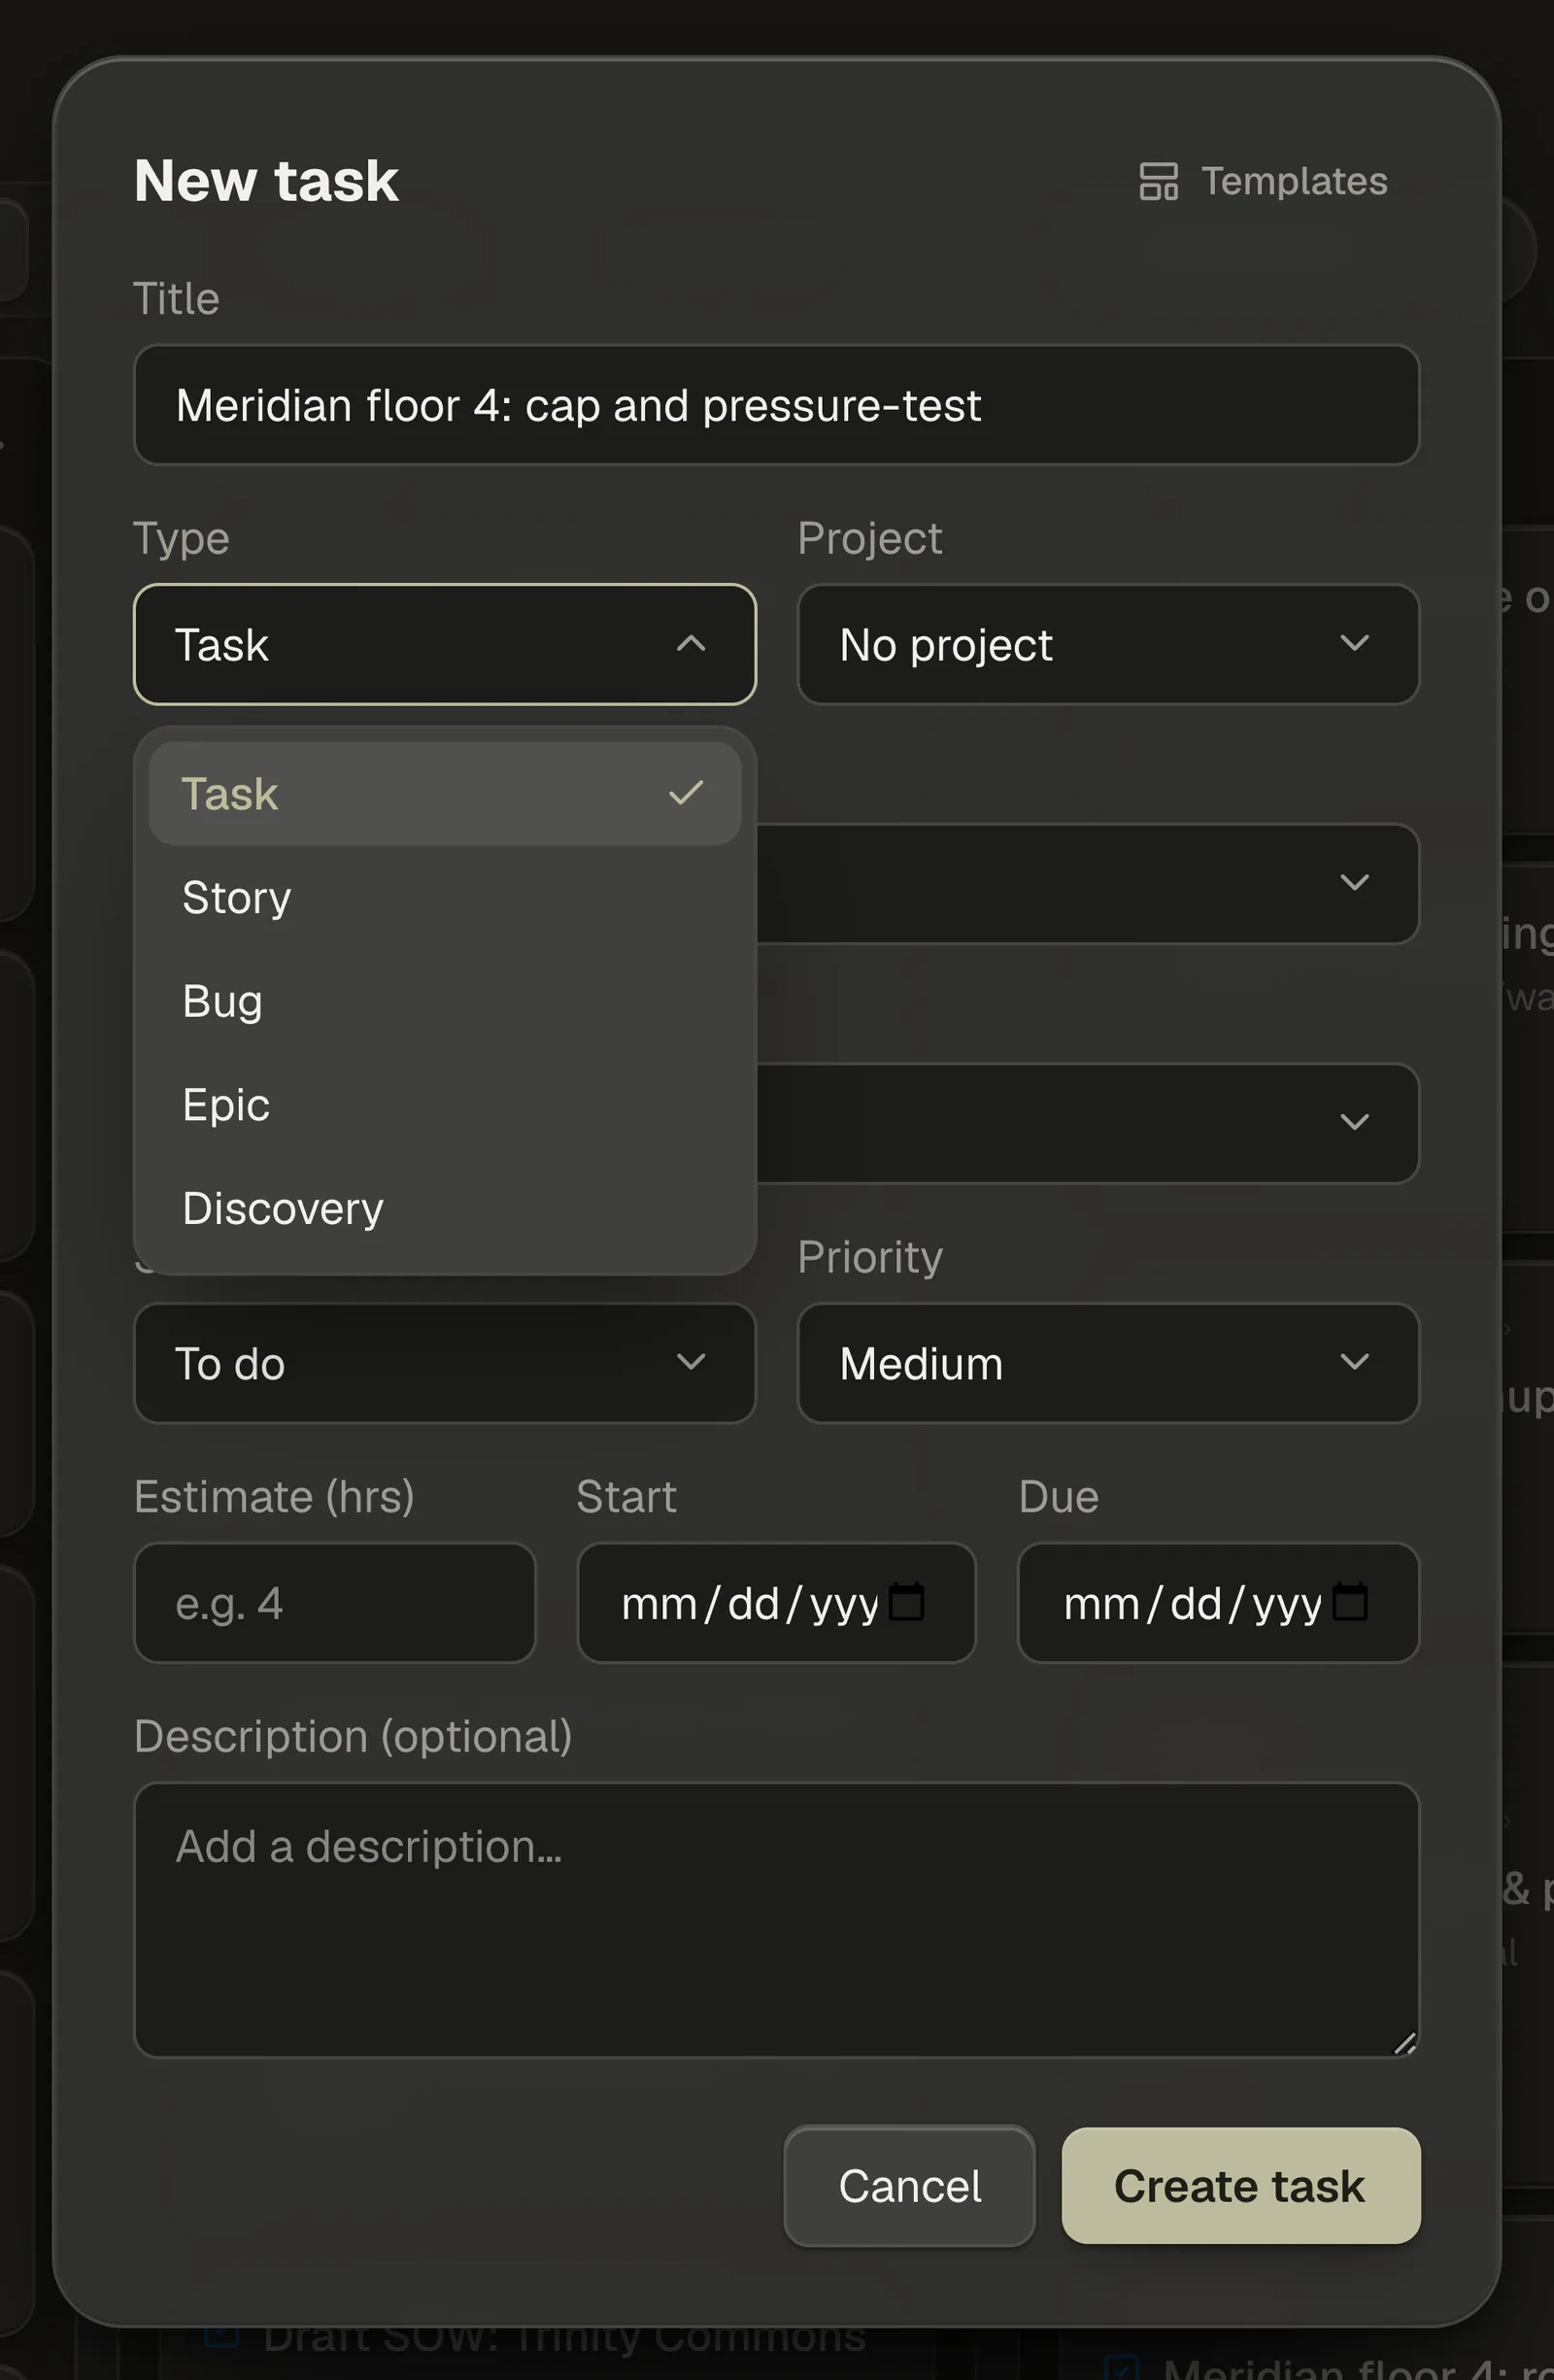This screenshot has height=2380, width=1554.
Task: Open the Project dropdown showing No project
Action: tap(1108, 644)
